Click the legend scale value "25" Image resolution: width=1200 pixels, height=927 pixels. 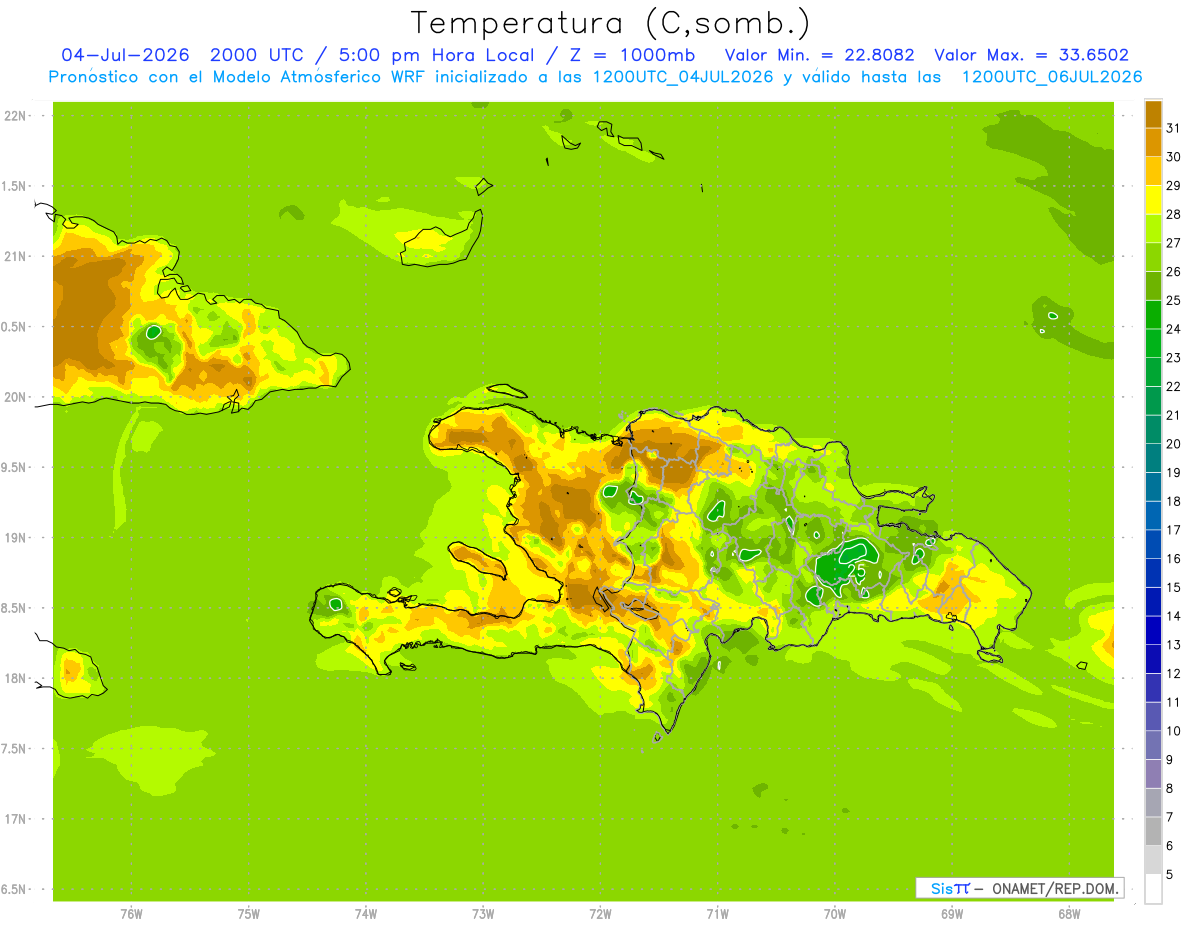click(1174, 300)
